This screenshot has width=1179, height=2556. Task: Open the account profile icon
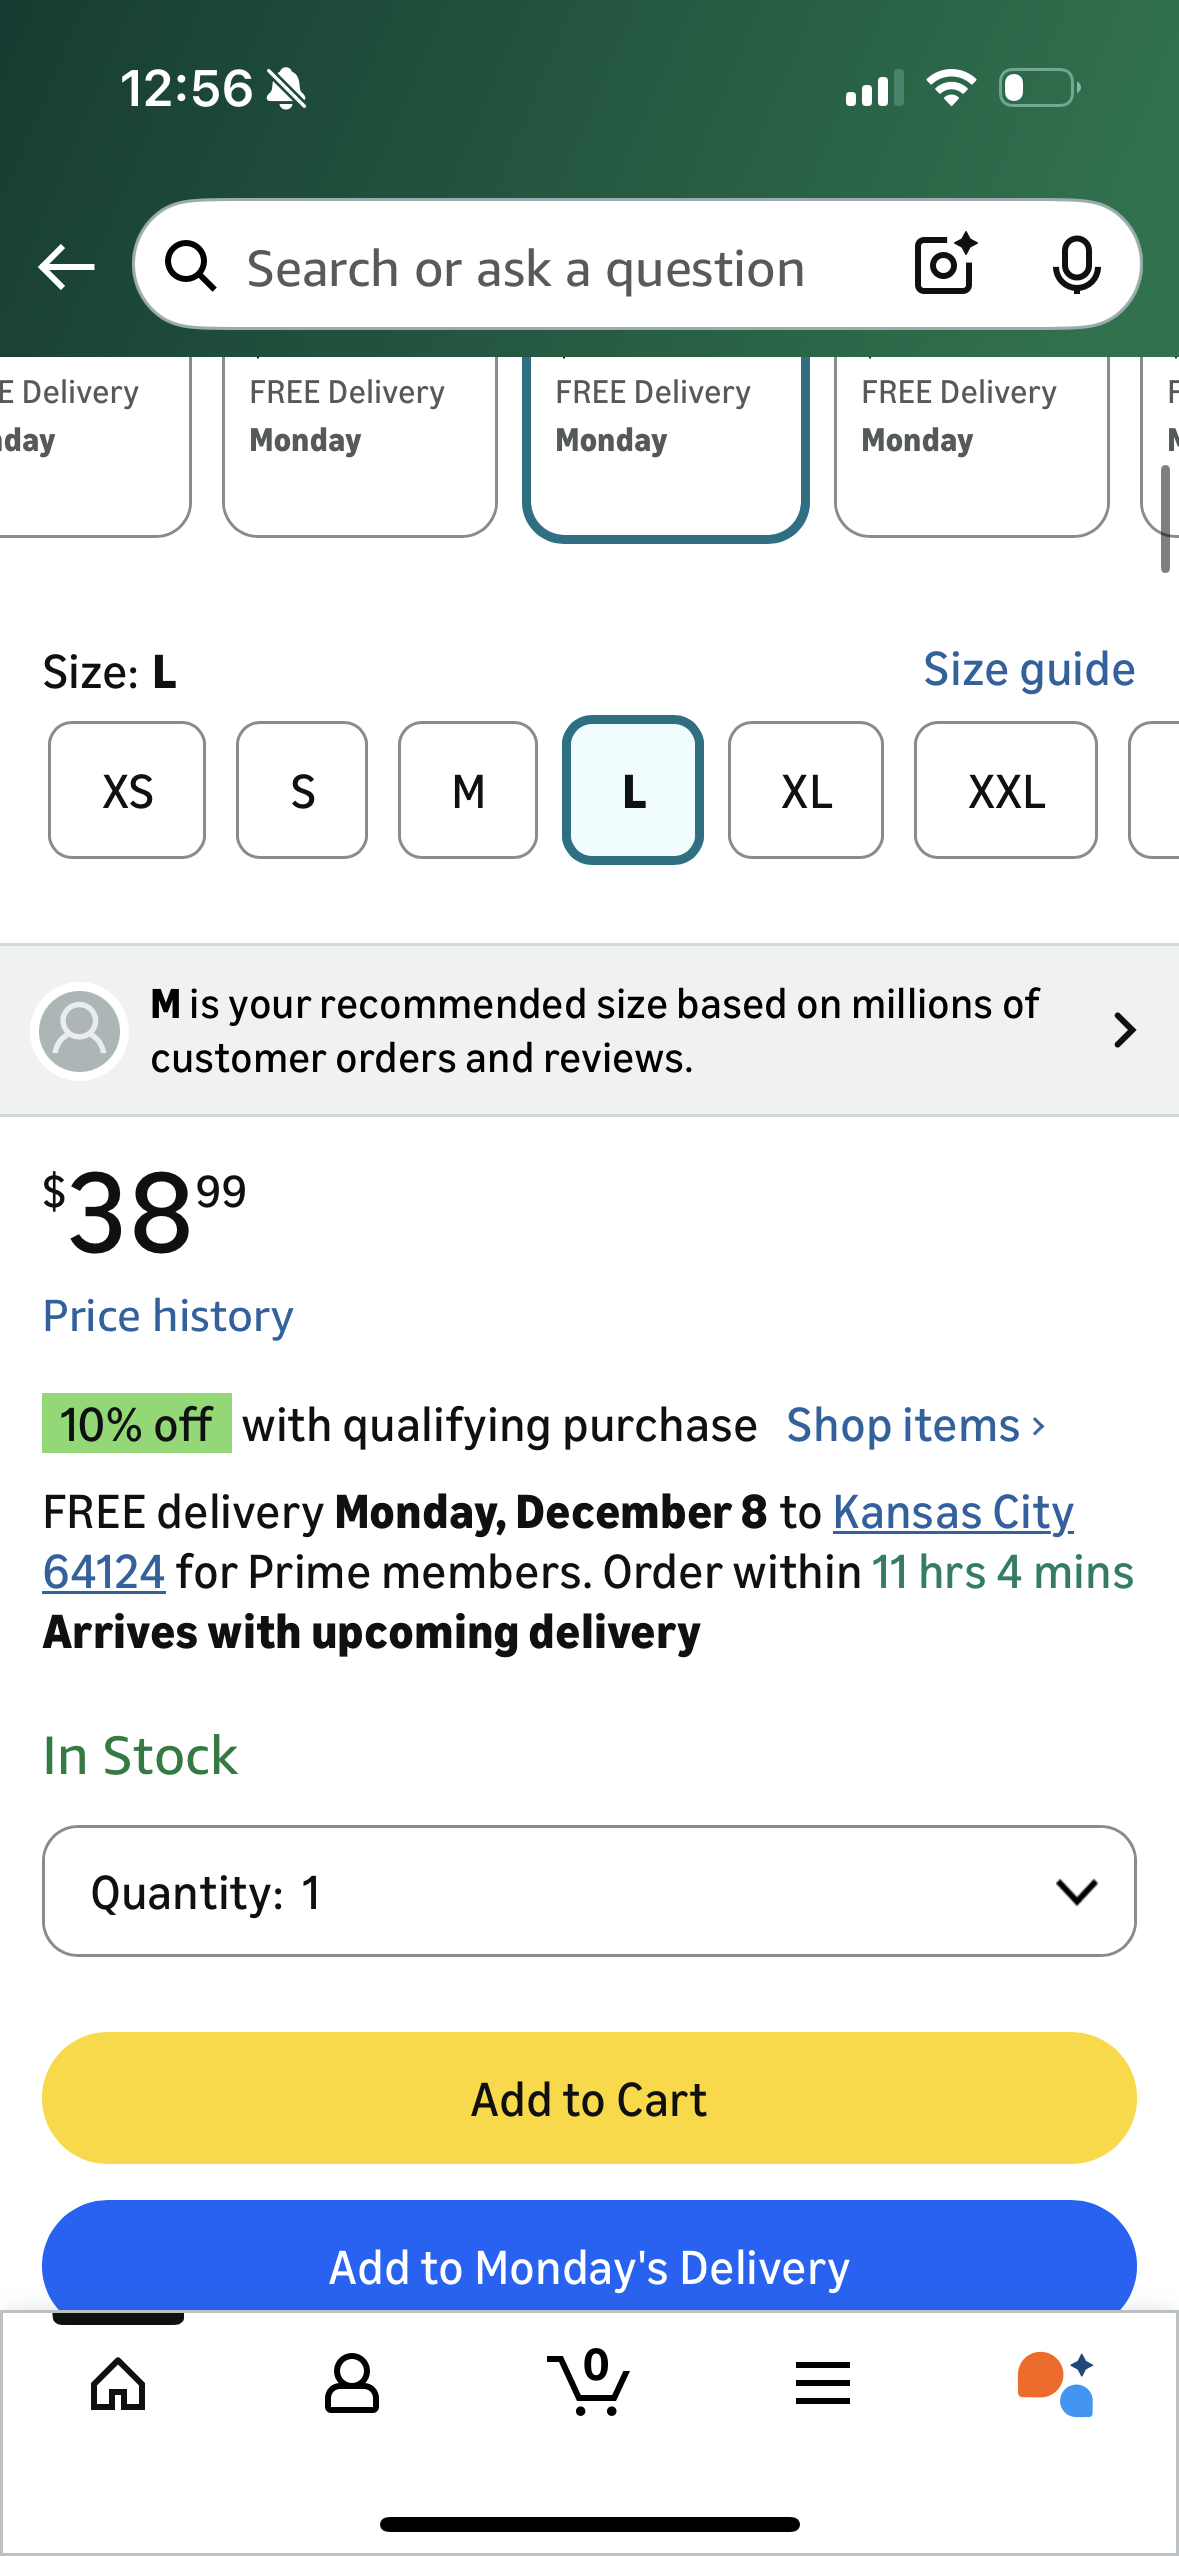(x=352, y=2384)
